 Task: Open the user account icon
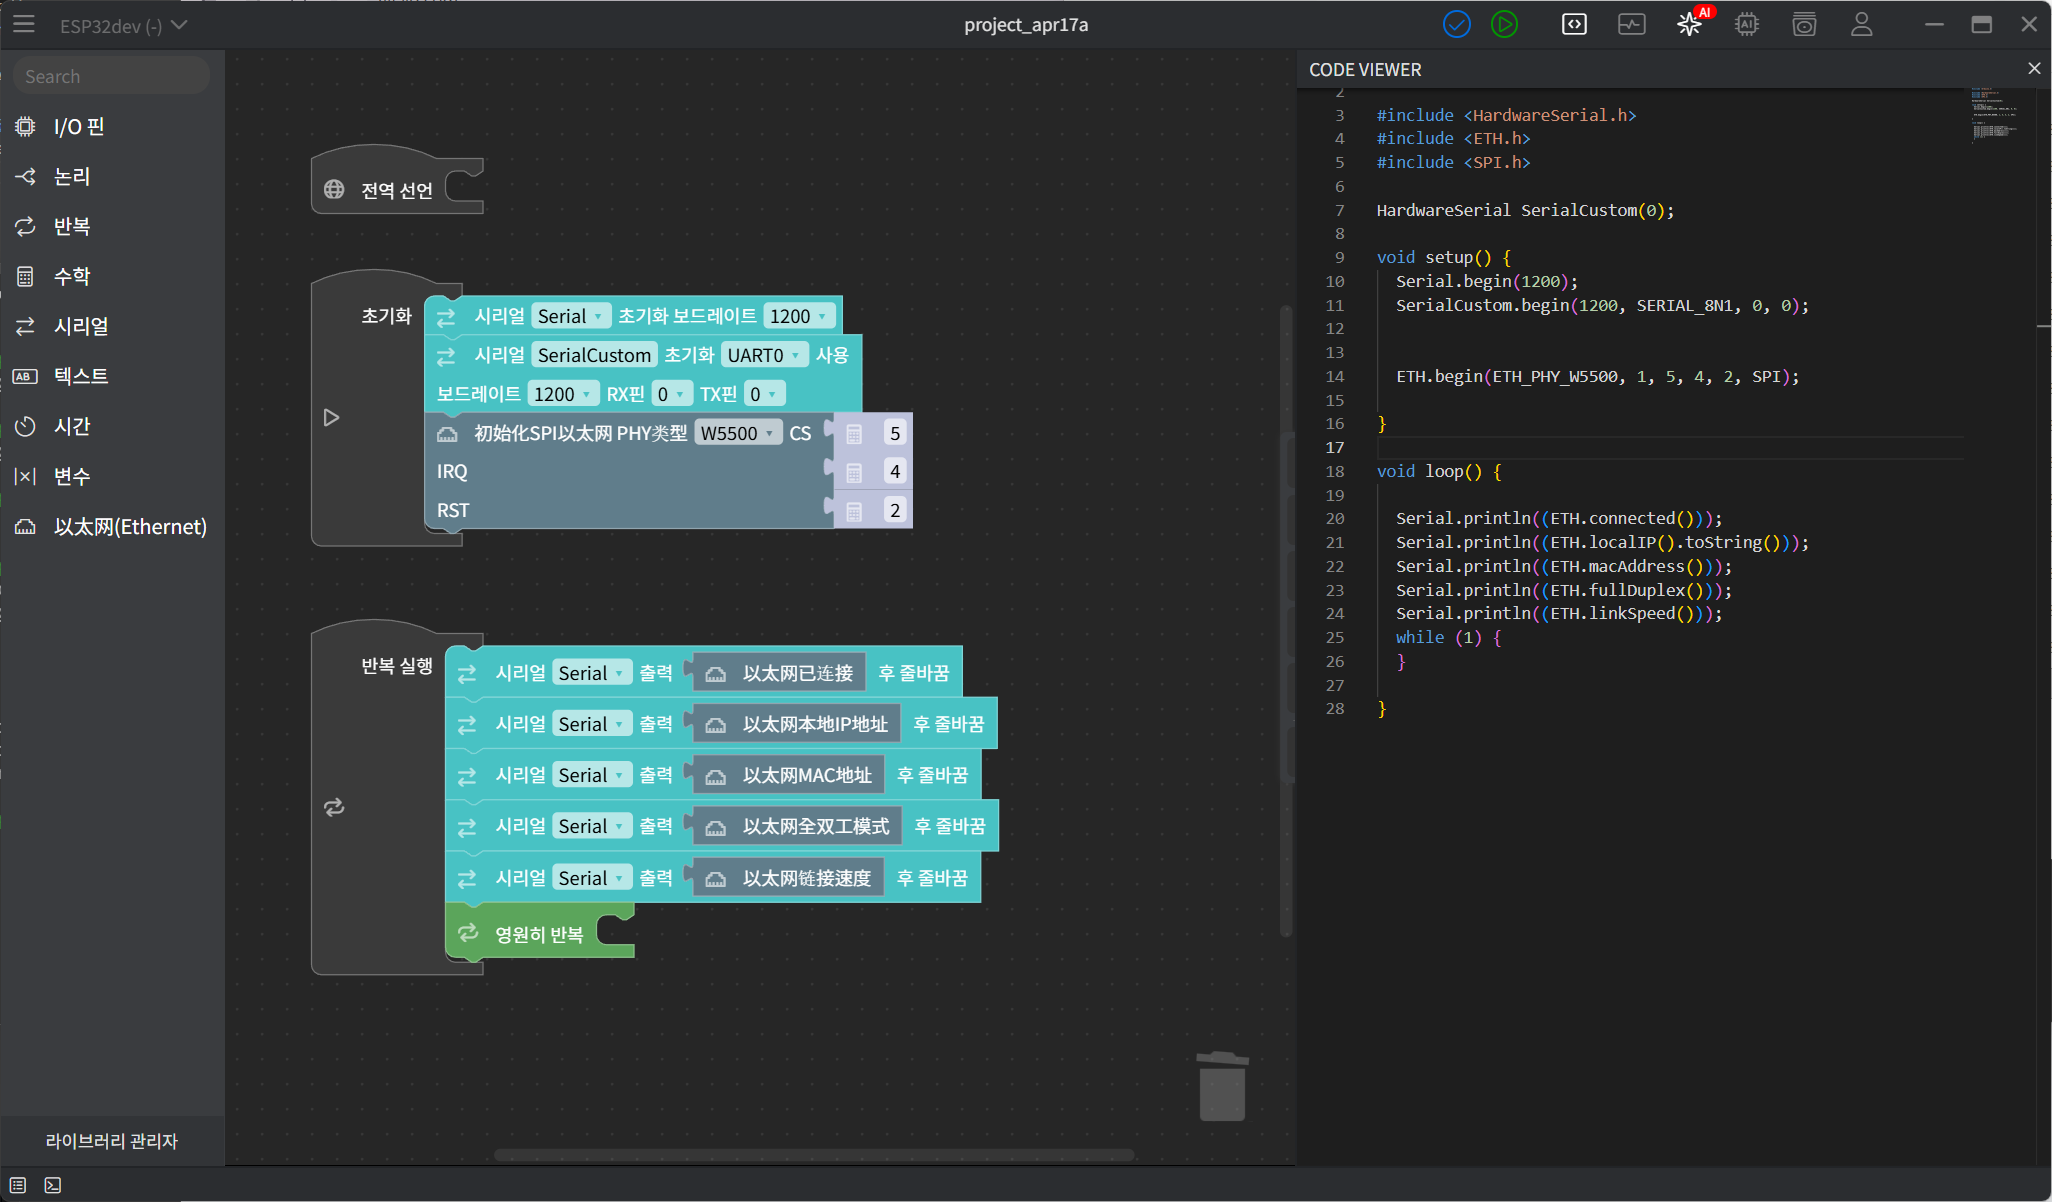(1861, 24)
